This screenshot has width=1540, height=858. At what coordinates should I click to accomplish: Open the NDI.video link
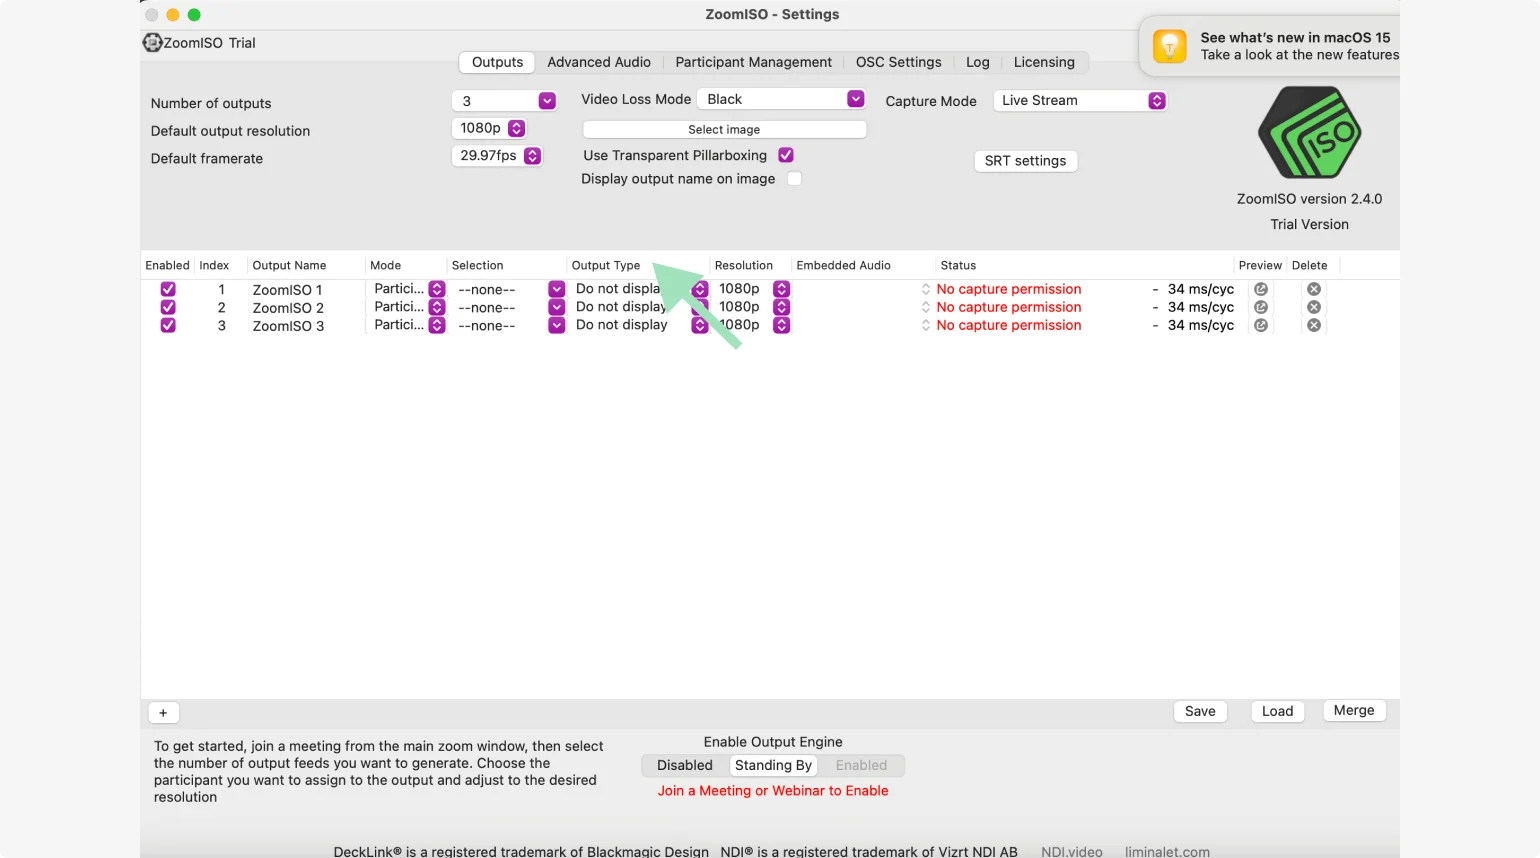coord(1071,852)
